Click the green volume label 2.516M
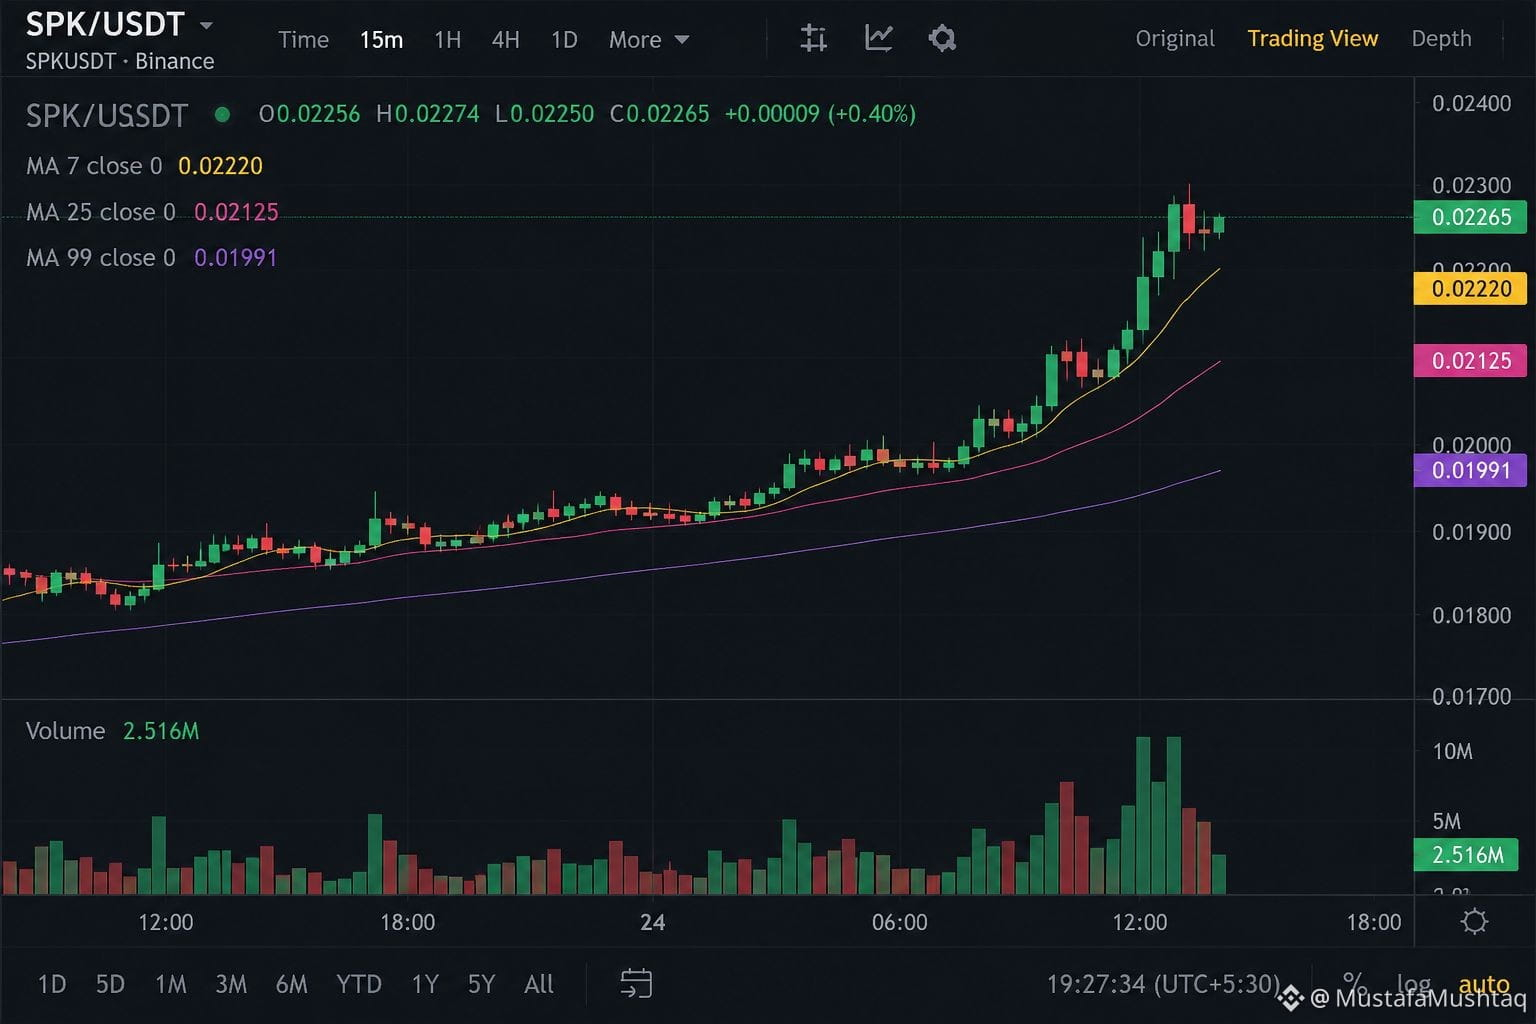 [x=1467, y=855]
